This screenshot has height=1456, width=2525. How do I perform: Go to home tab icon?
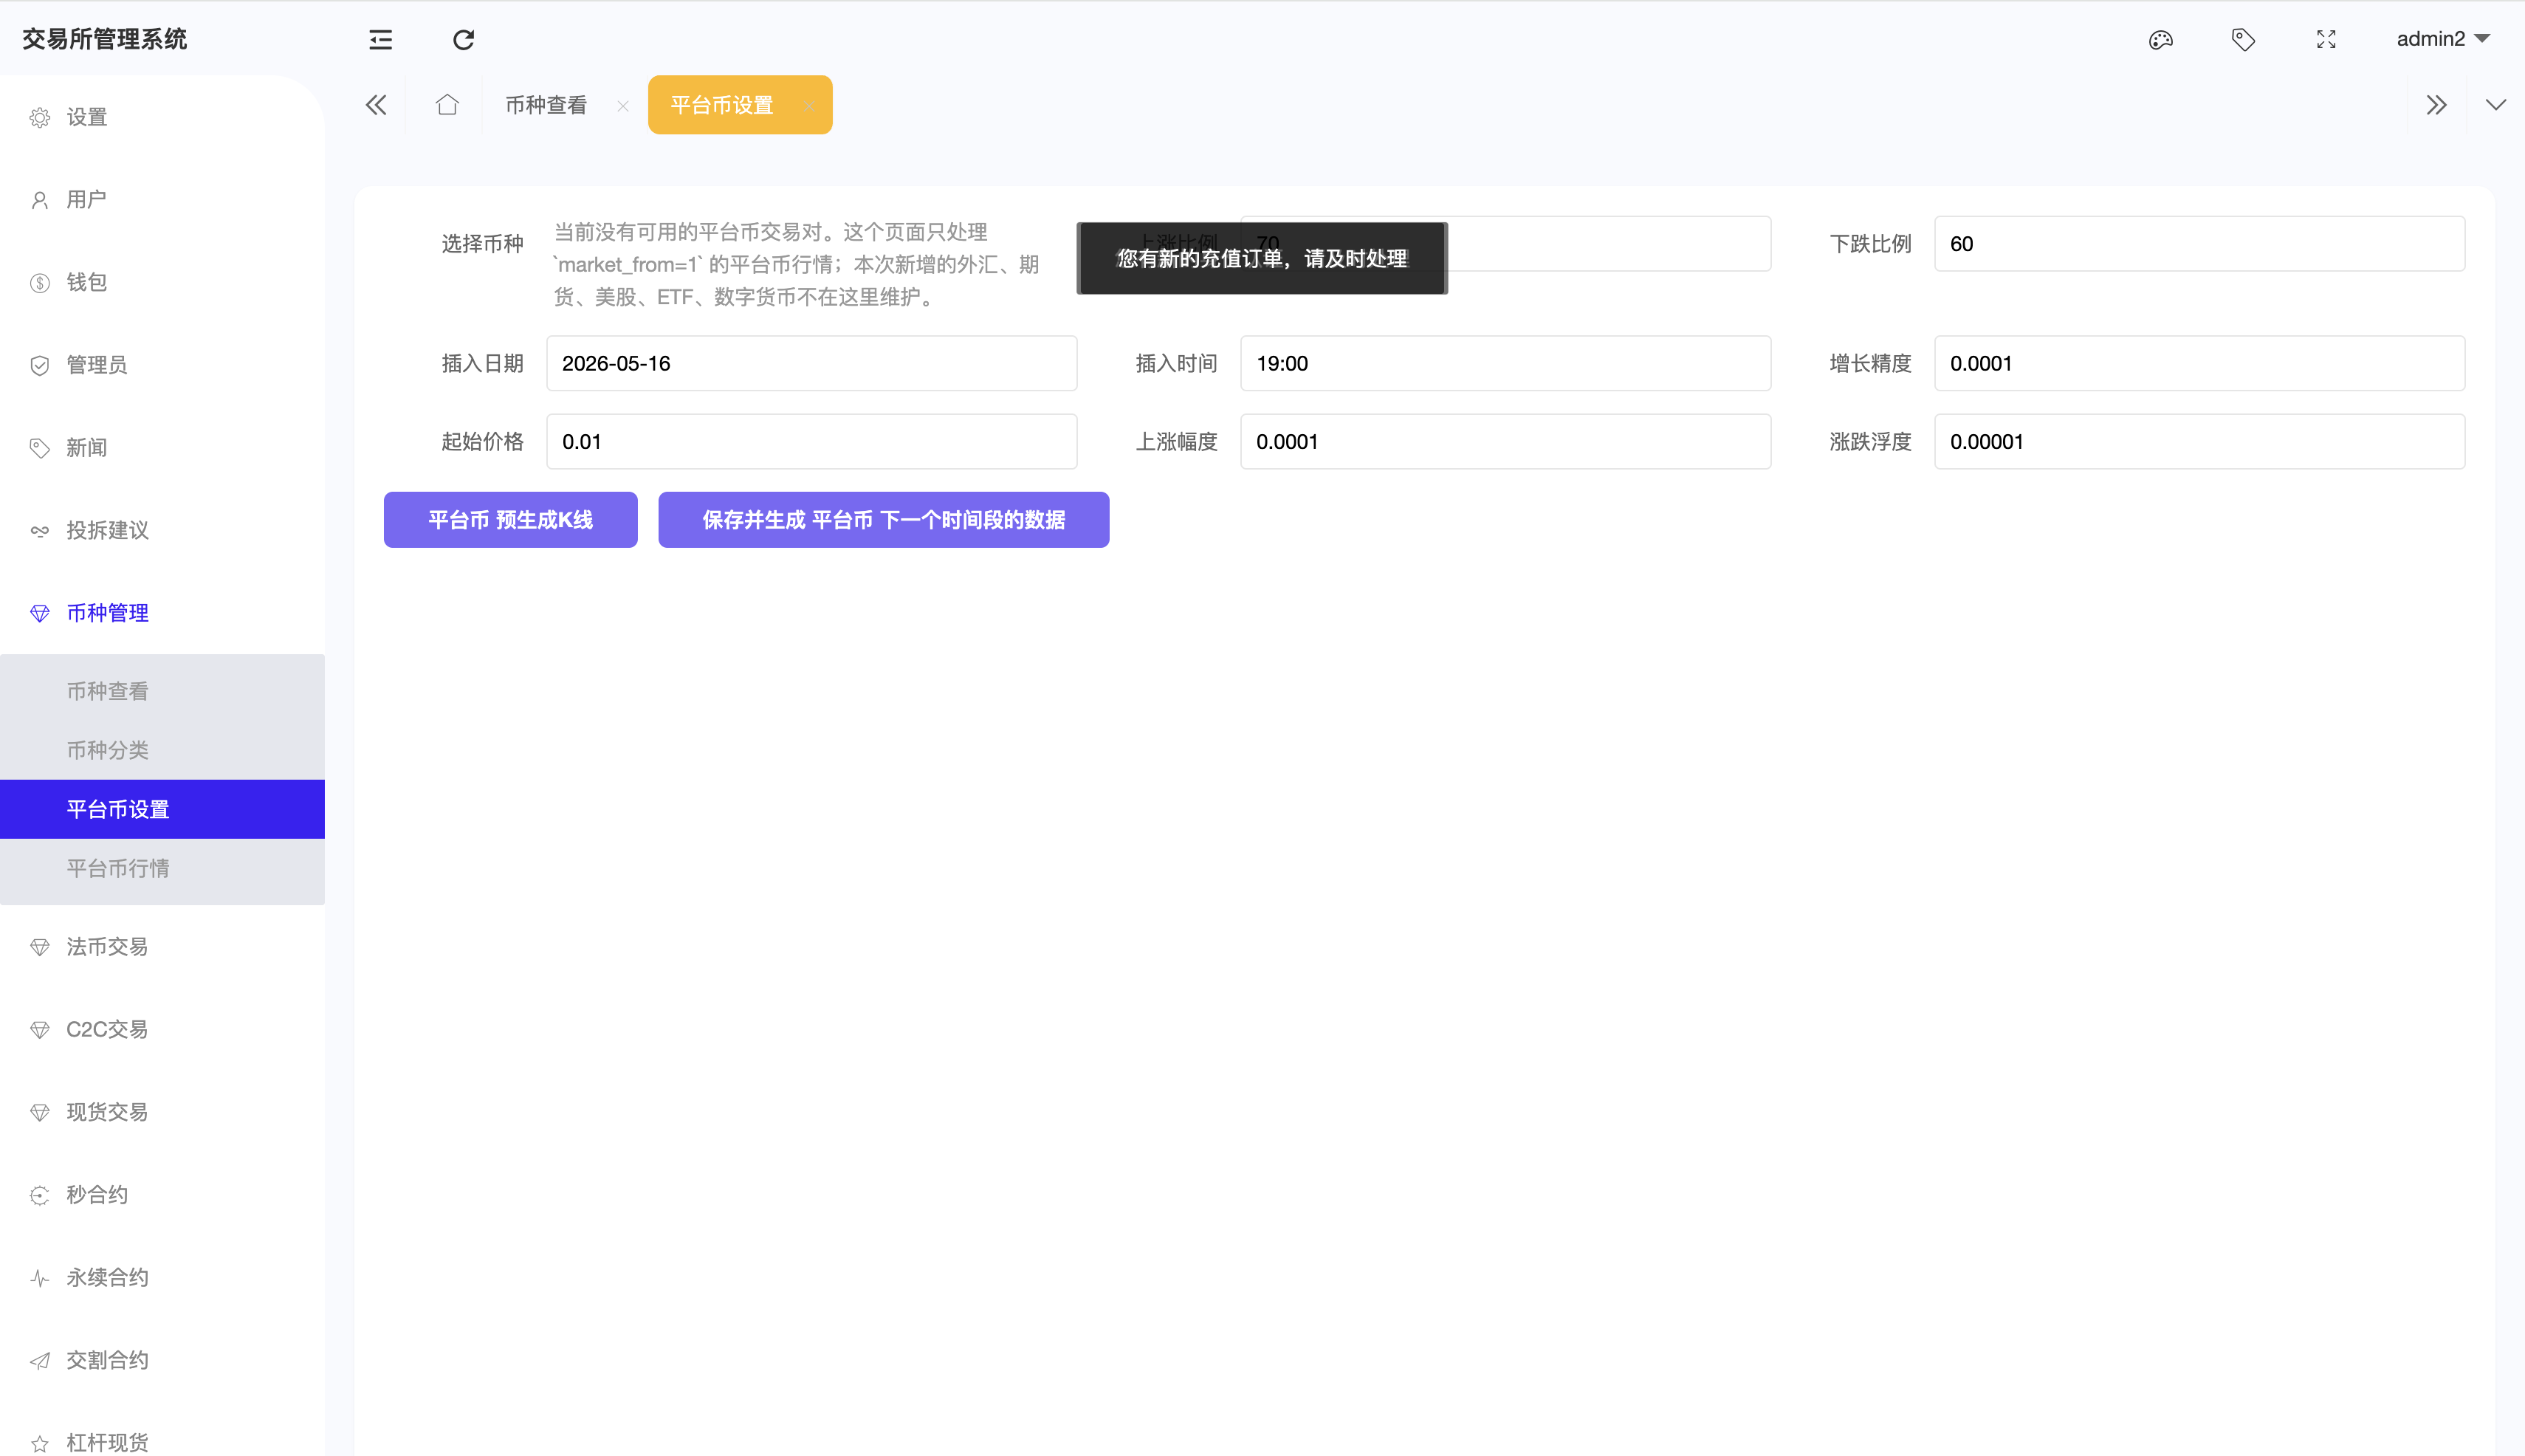point(447,105)
